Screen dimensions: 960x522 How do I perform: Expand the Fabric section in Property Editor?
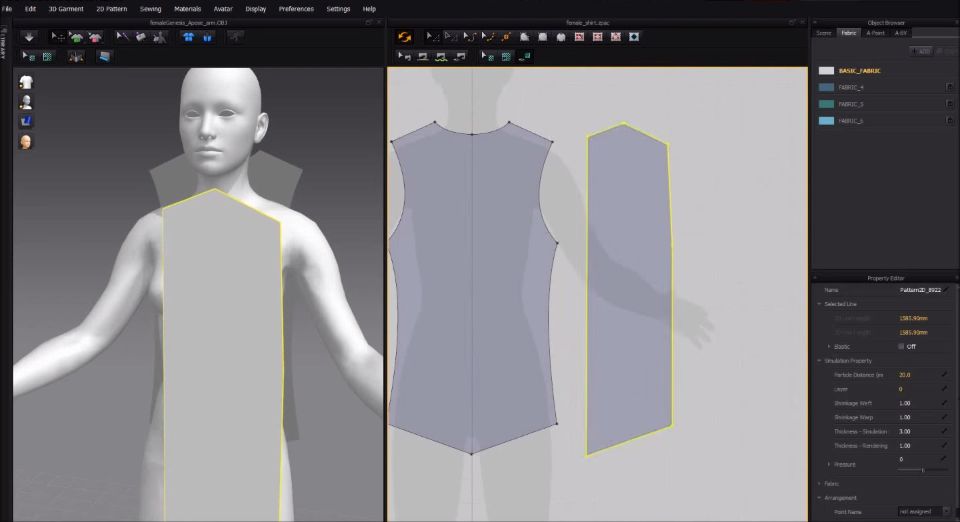click(820, 483)
